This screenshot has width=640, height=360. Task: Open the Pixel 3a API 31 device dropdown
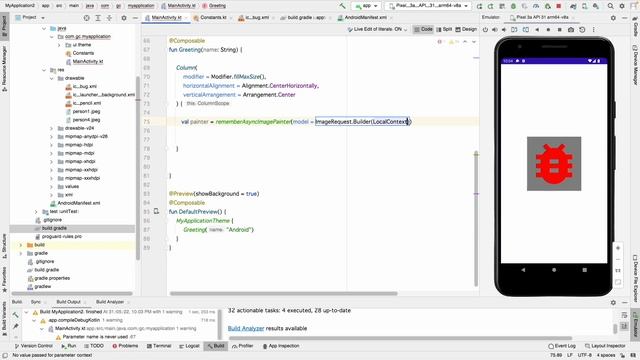tap(428, 6)
